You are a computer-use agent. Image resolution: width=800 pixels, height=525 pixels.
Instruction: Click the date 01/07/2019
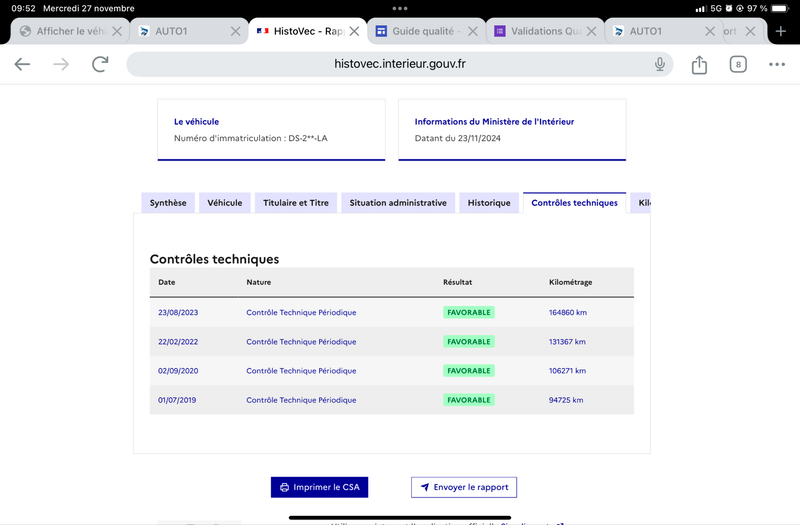click(x=177, y=400)
